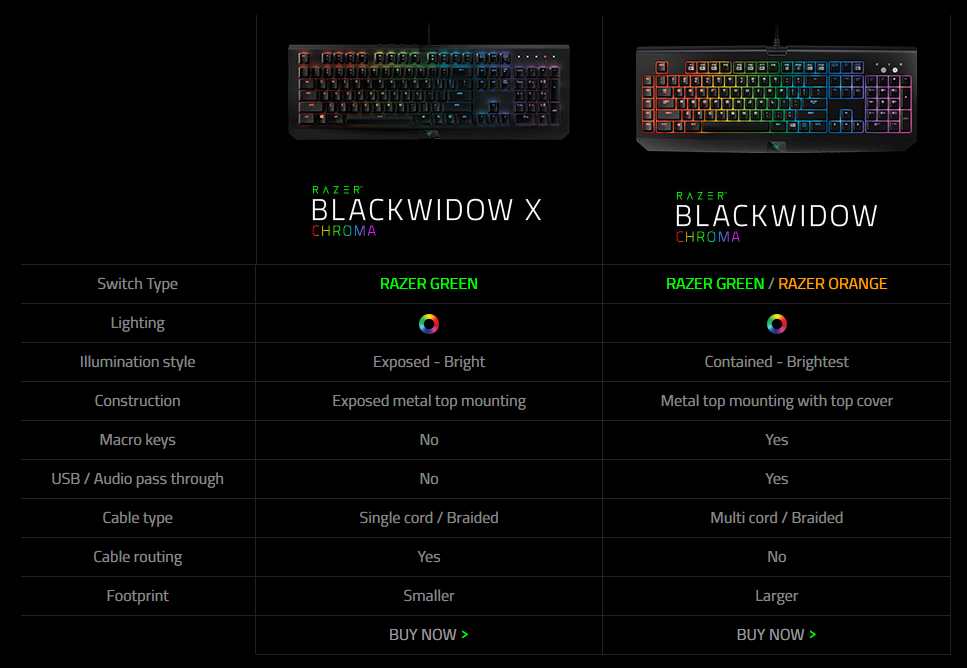Click Chroma color wheel icon under BlackWidow X

[x=429, y=323]
